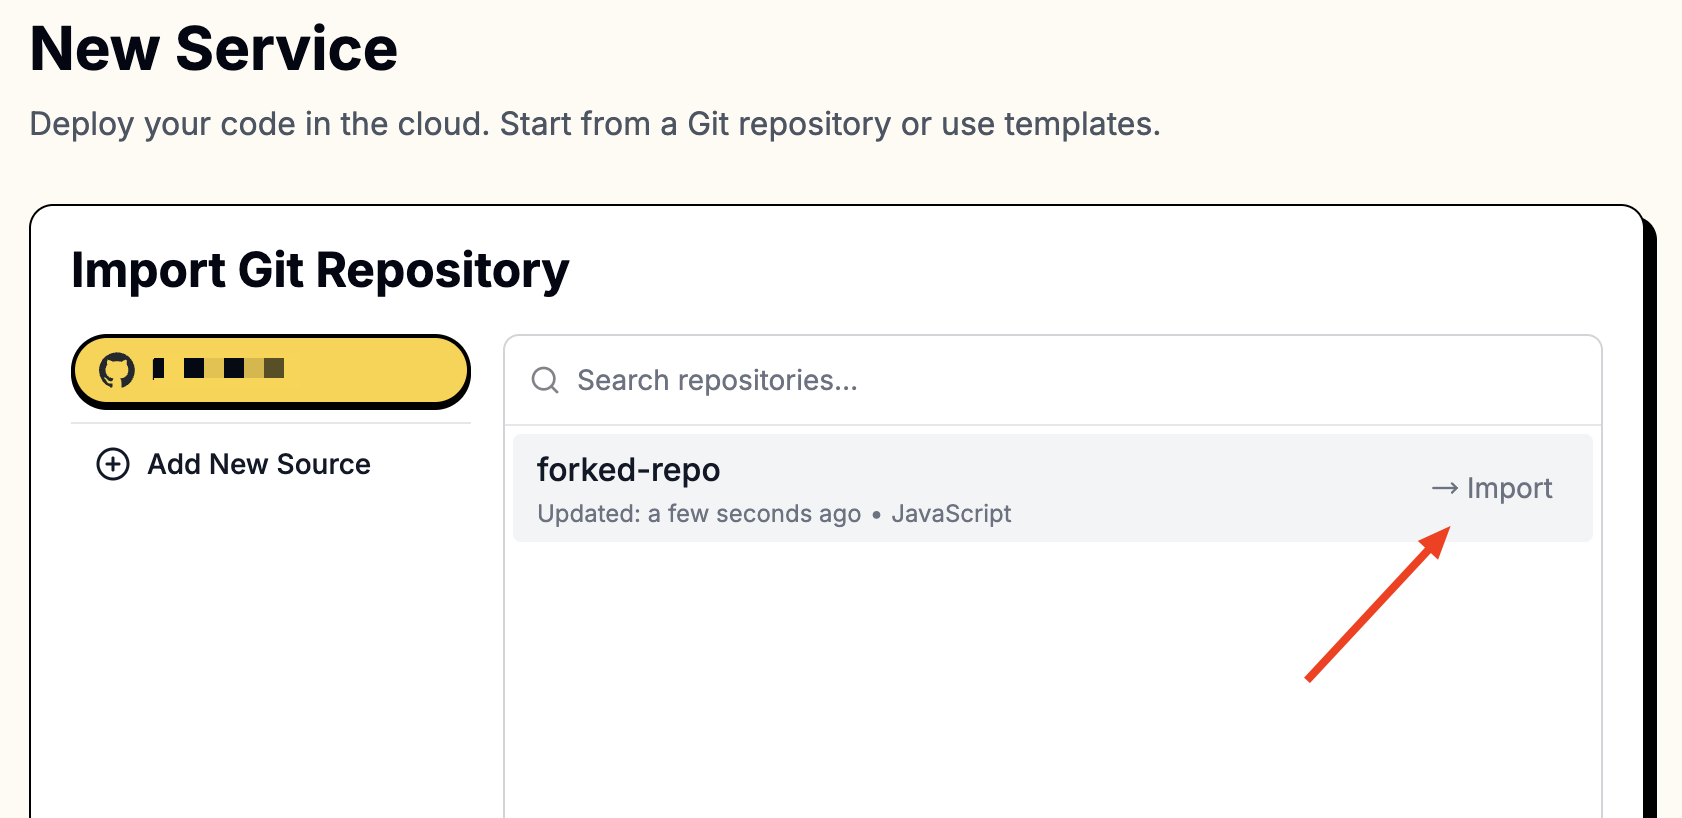
Task: Click the magnifying glass search icon
Action: tap(545, 380)
